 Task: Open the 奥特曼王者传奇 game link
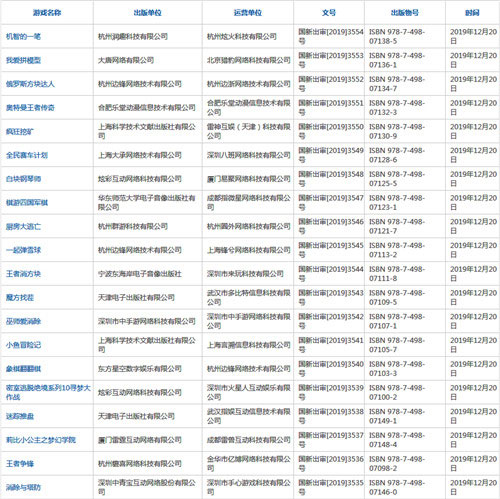pos(30,108)
